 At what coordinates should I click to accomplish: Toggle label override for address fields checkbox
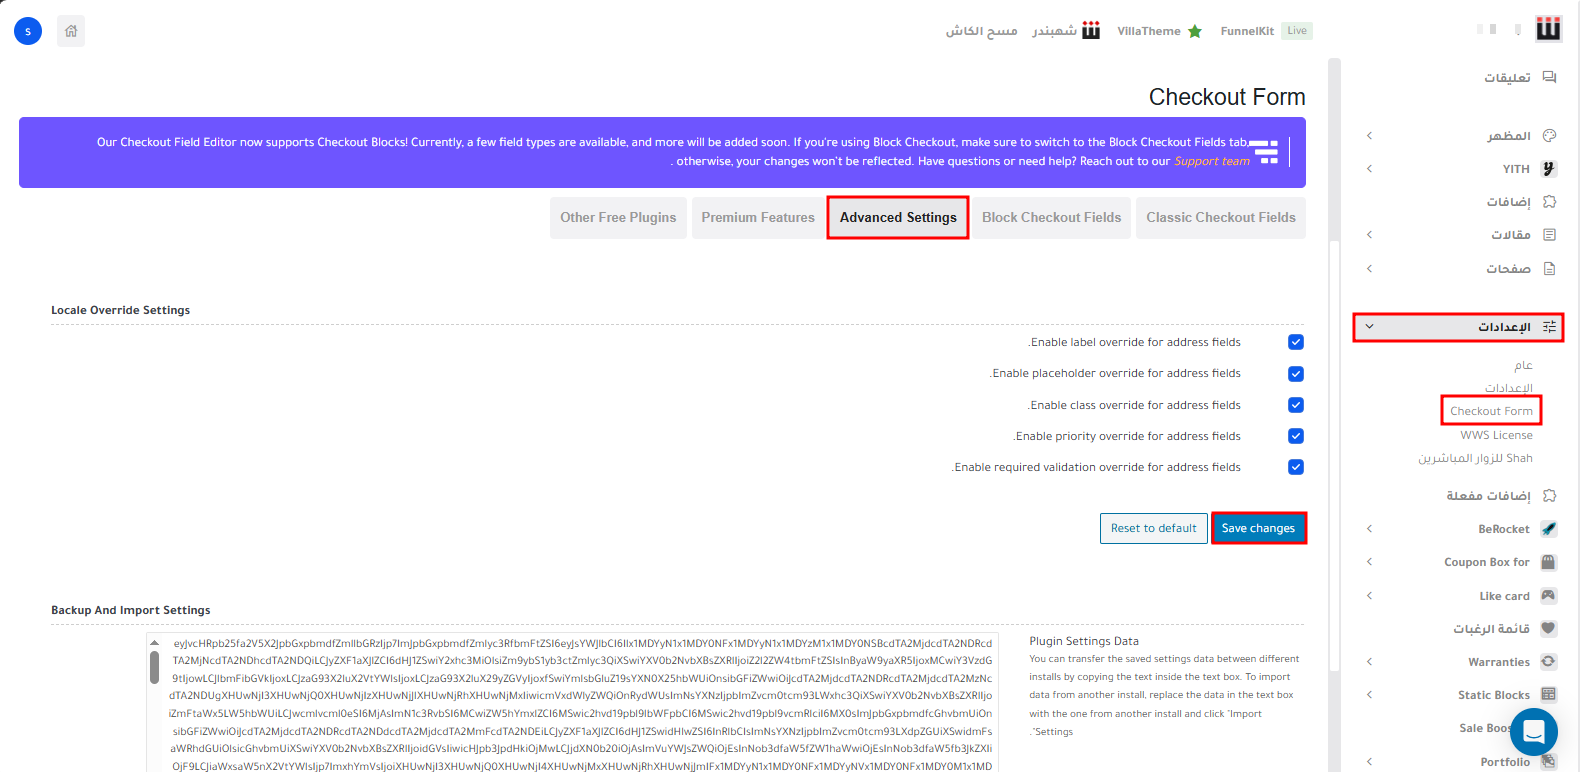click(x=1296, y=342)
